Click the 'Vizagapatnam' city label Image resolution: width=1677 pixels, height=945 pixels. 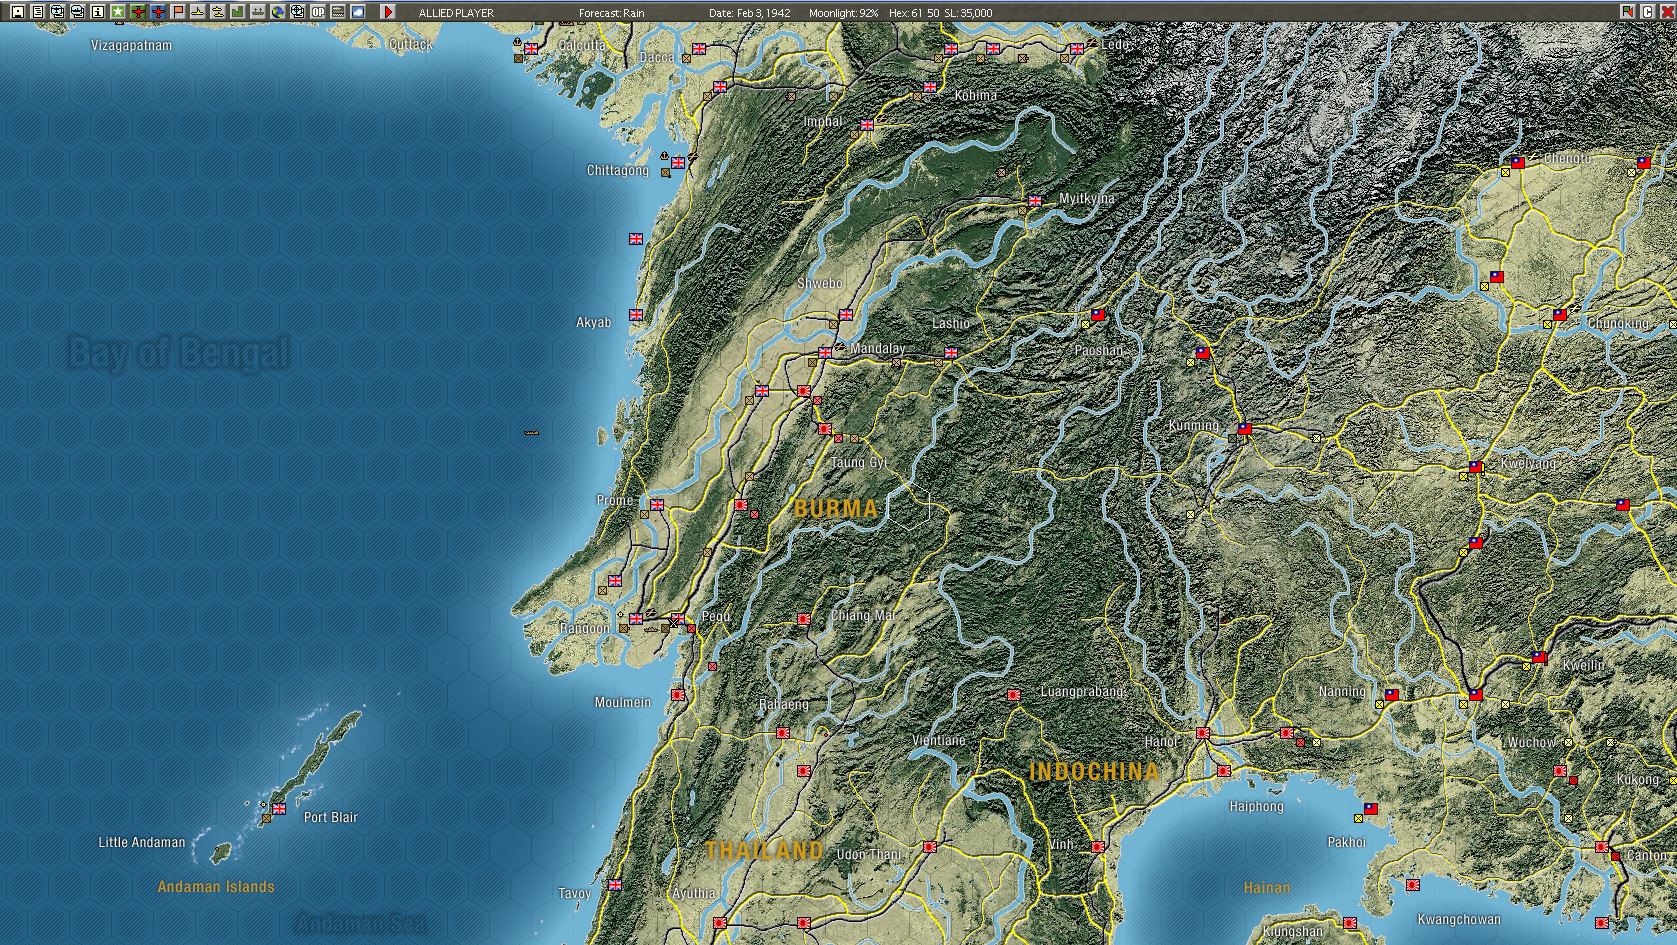pos(131,46)
